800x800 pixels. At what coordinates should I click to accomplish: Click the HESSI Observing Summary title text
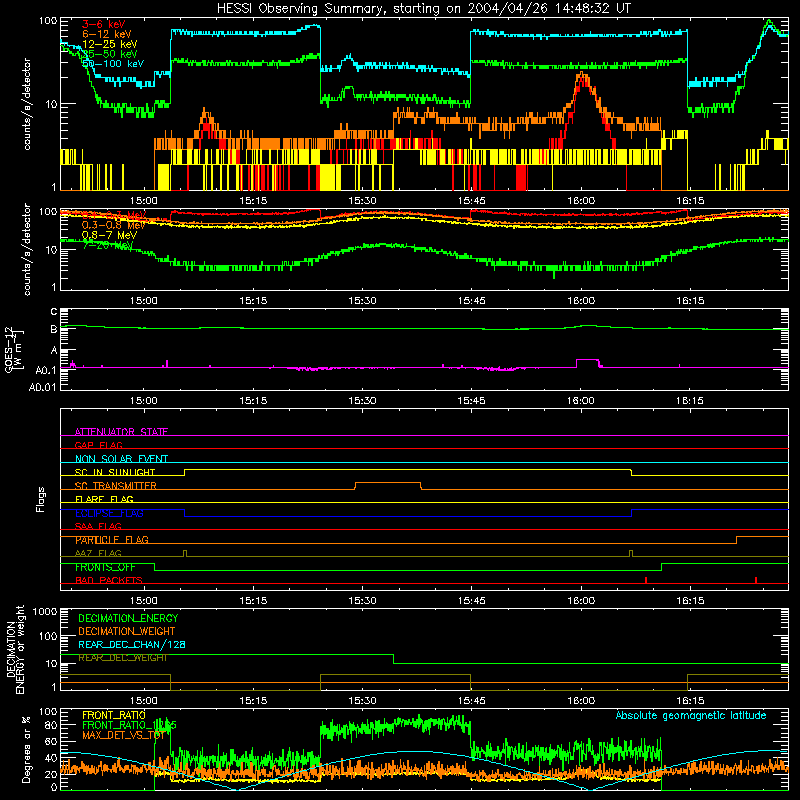[424, 8]
